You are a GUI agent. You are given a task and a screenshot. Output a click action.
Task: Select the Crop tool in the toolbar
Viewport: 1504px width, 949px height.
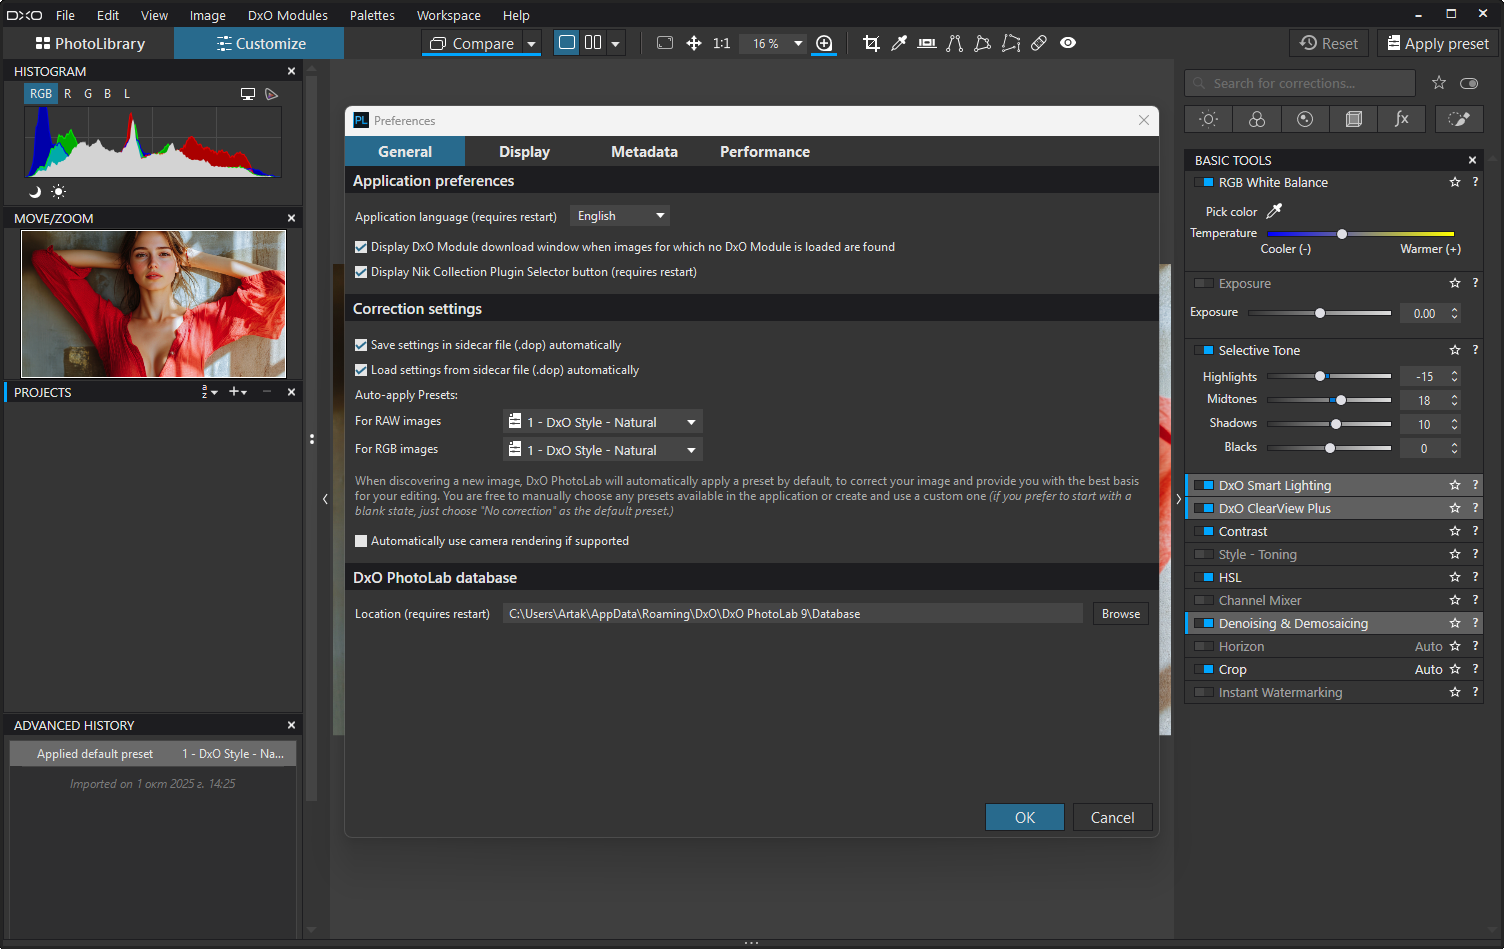871,43
